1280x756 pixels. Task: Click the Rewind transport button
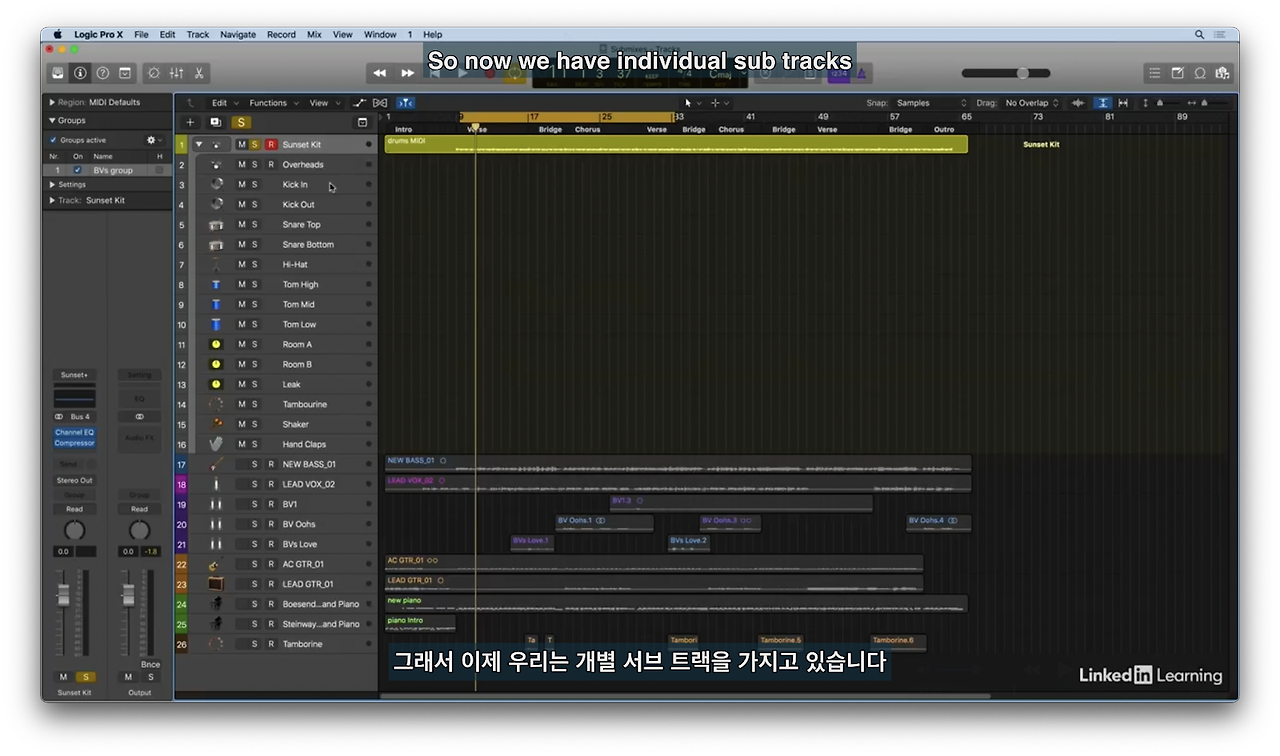point(380,73)
